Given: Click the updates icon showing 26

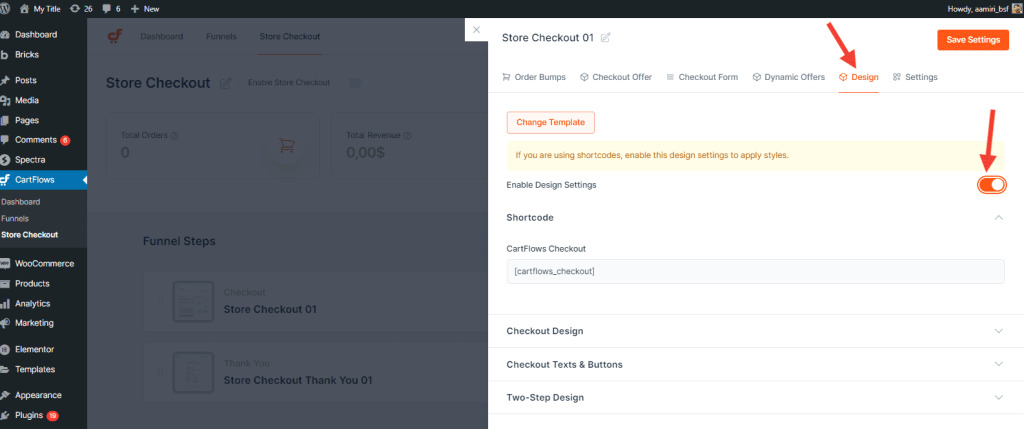Looking at the screenshot, I should 81,8.
